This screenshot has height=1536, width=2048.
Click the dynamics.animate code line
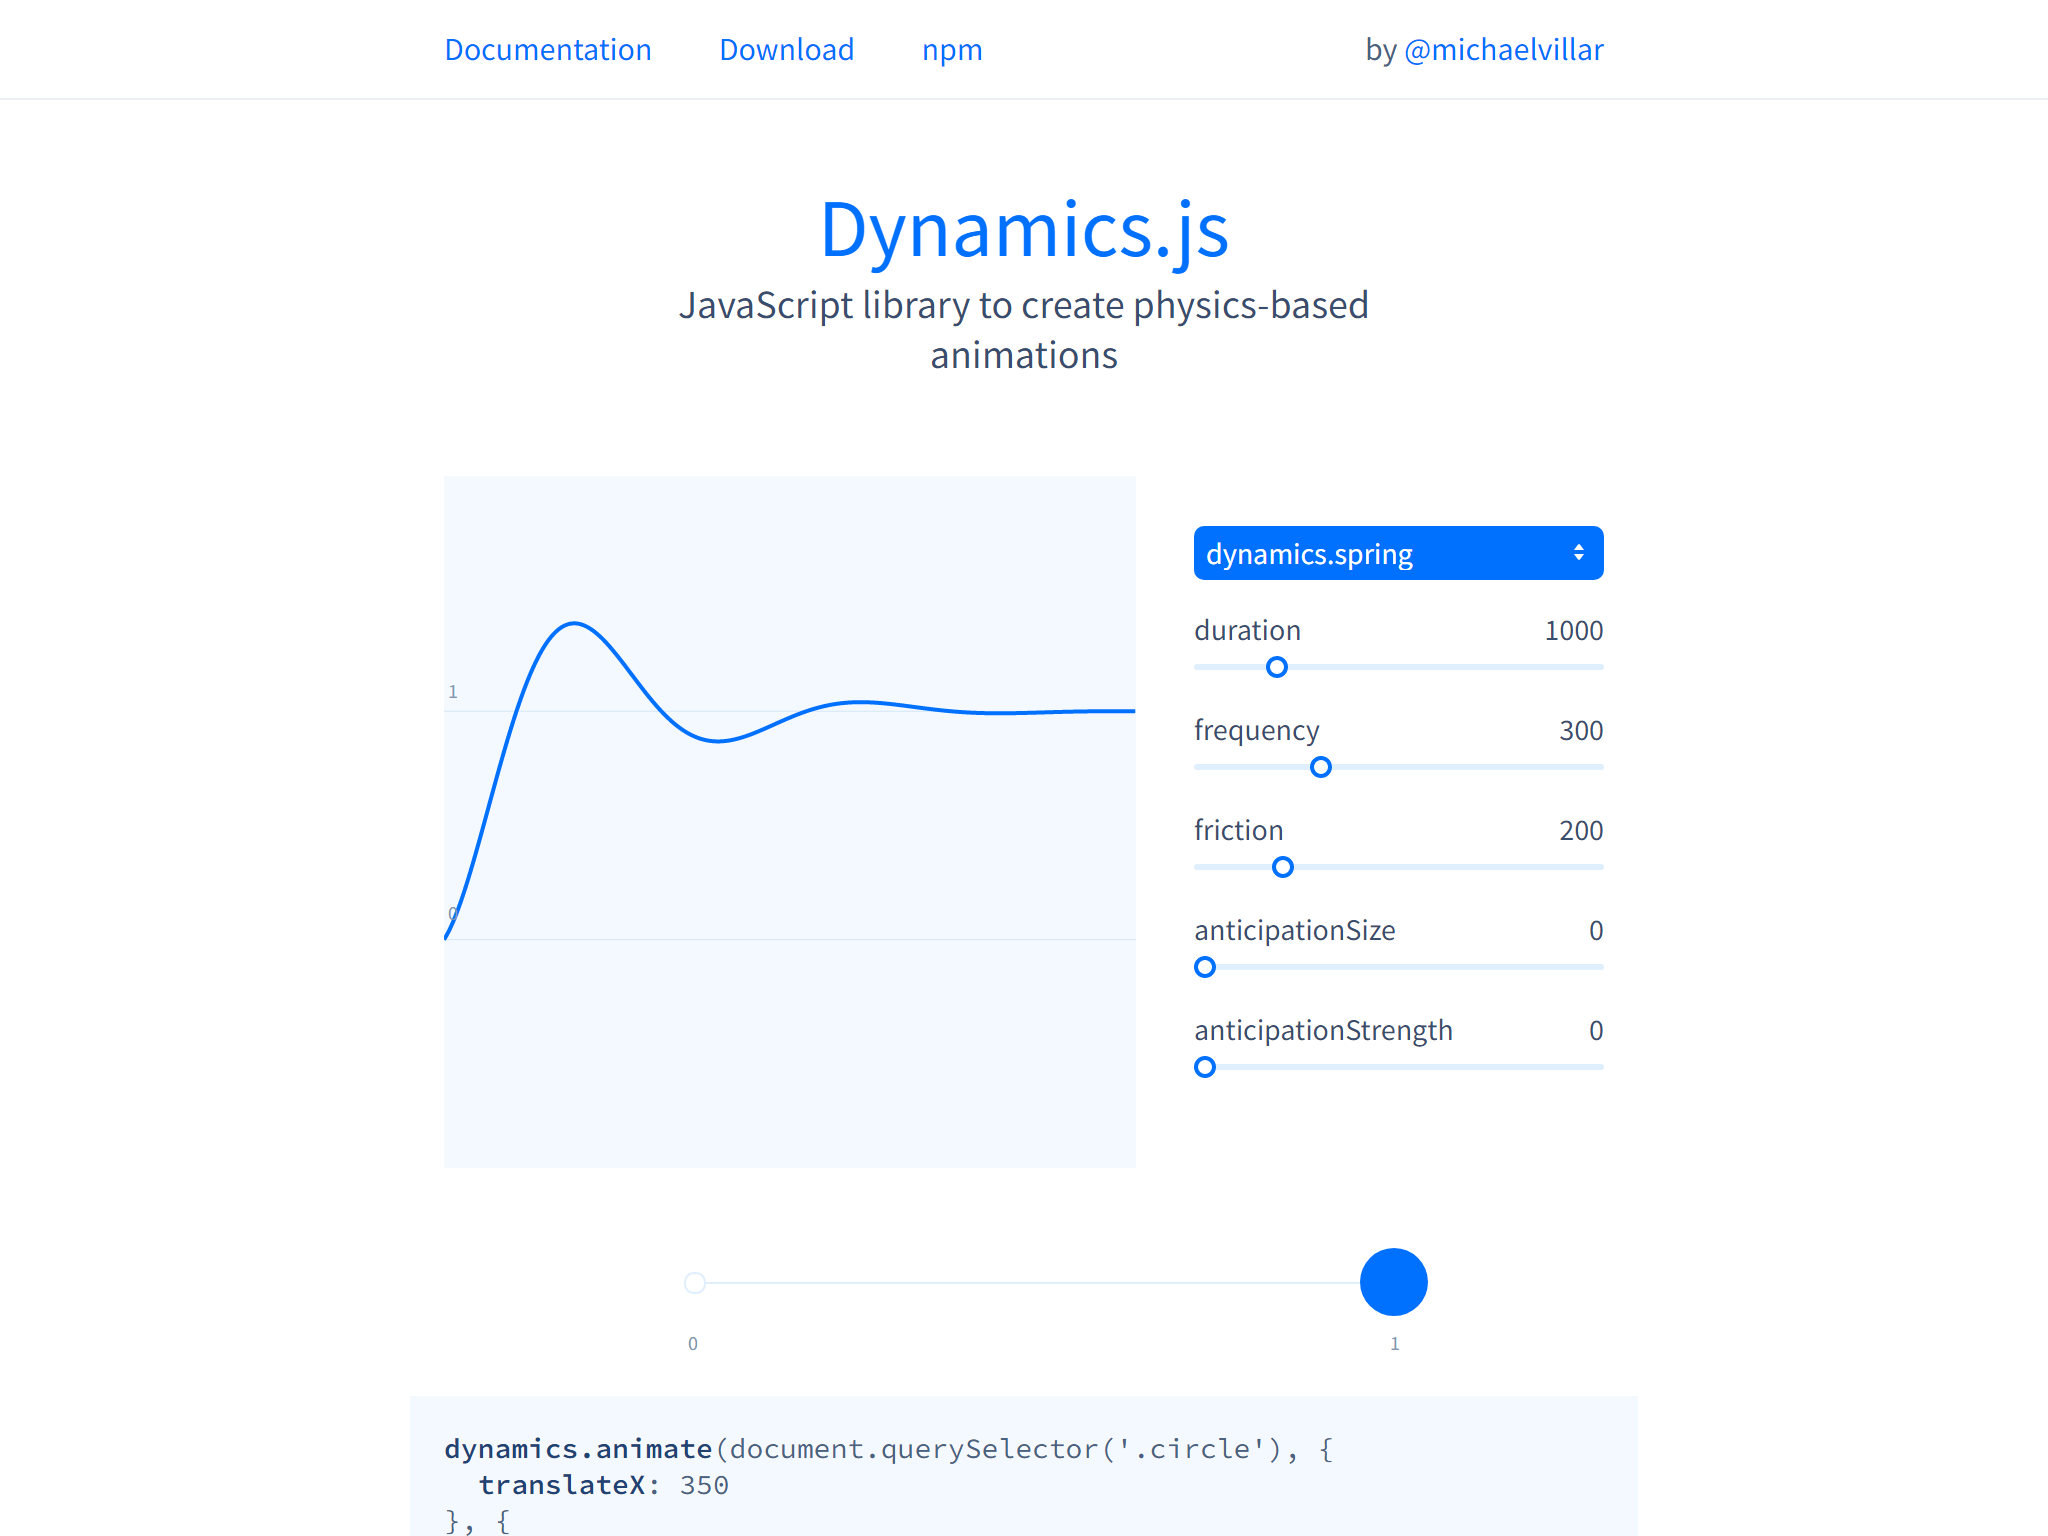point(889,1449)
